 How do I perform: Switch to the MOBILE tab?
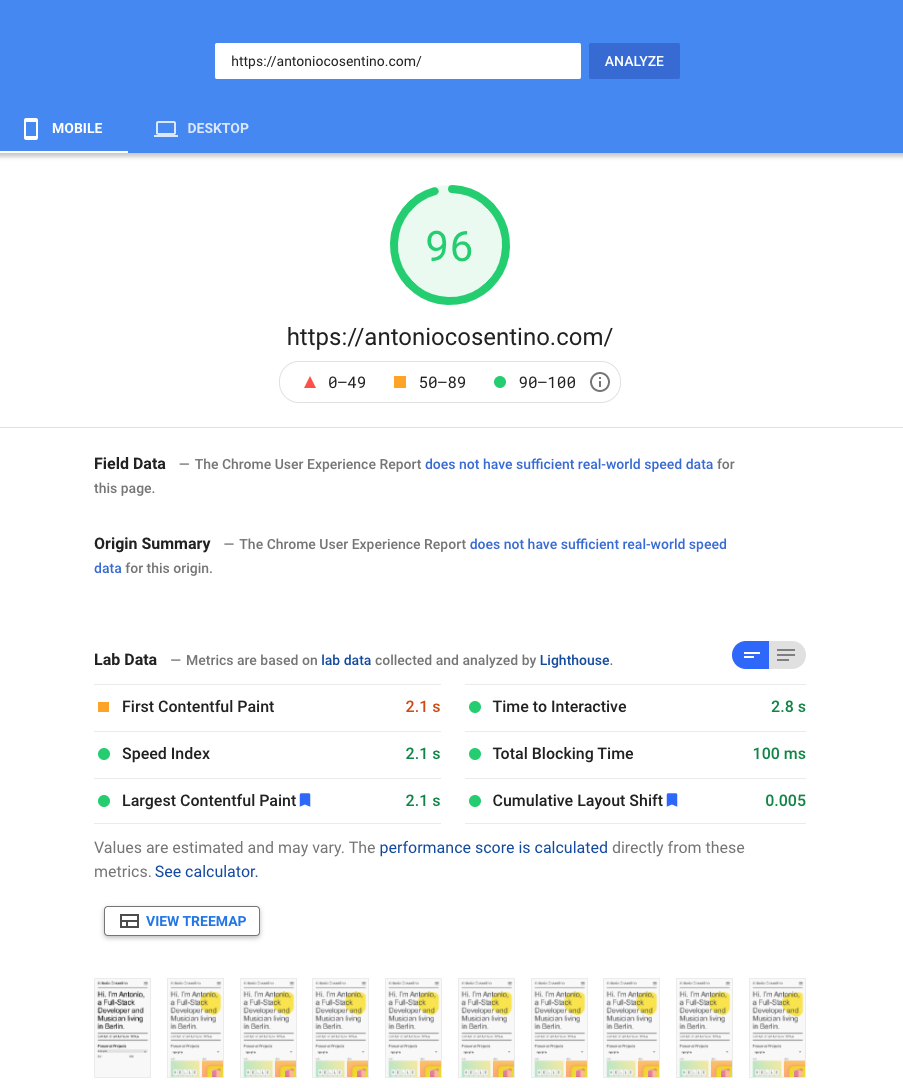(64, 128)
